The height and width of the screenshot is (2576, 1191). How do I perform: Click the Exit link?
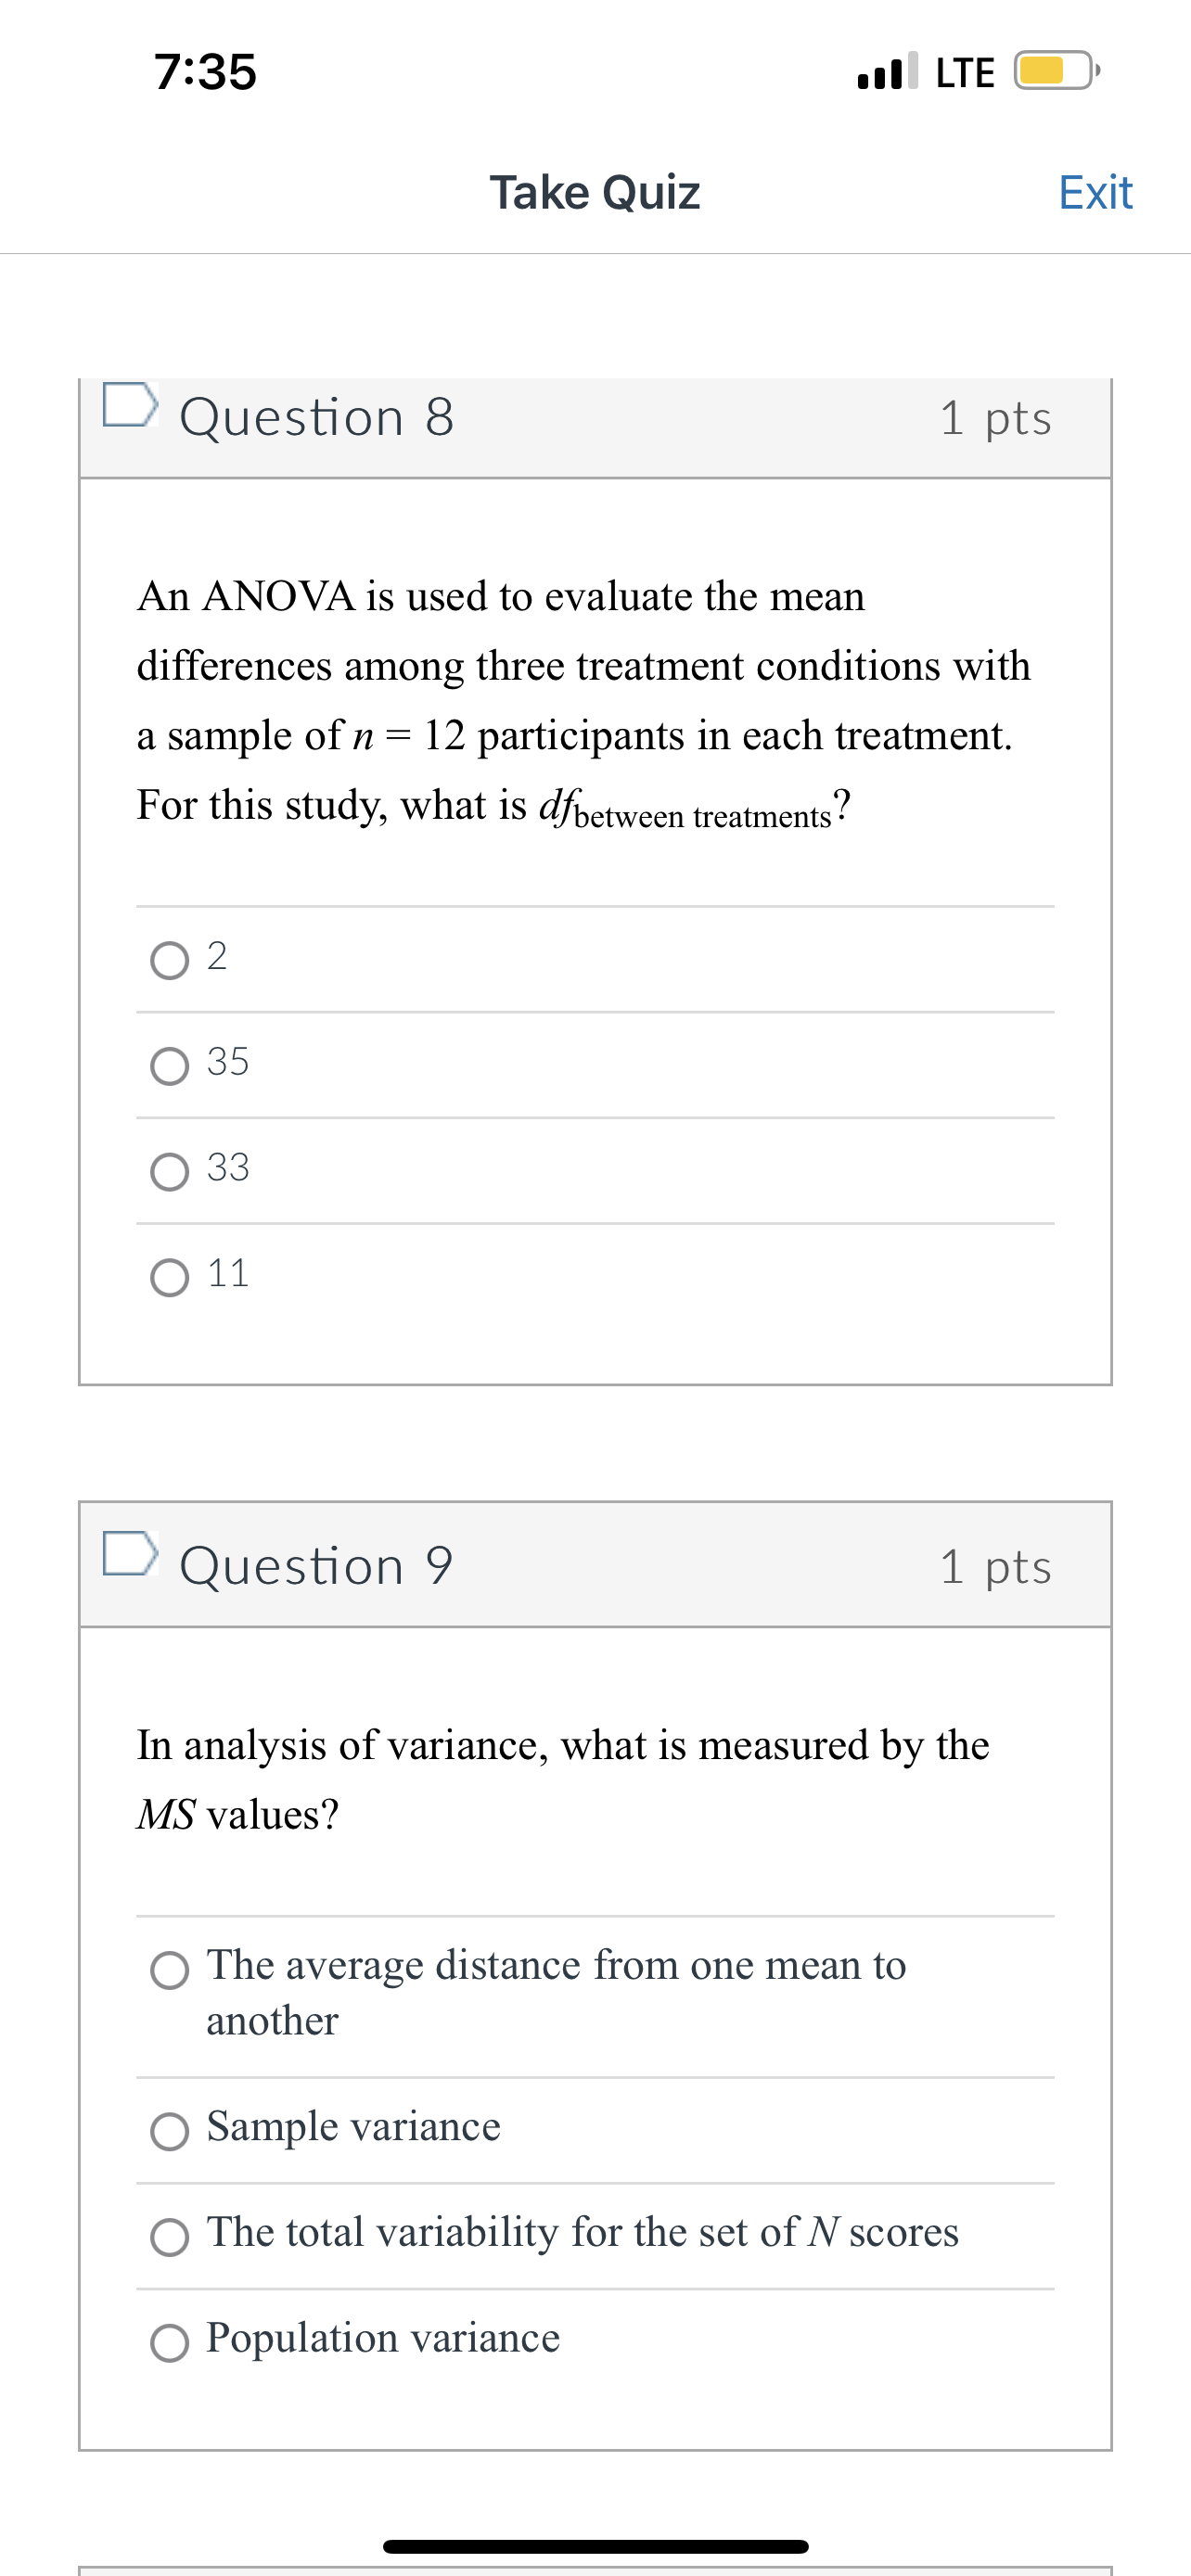(x=1096, y=192)
